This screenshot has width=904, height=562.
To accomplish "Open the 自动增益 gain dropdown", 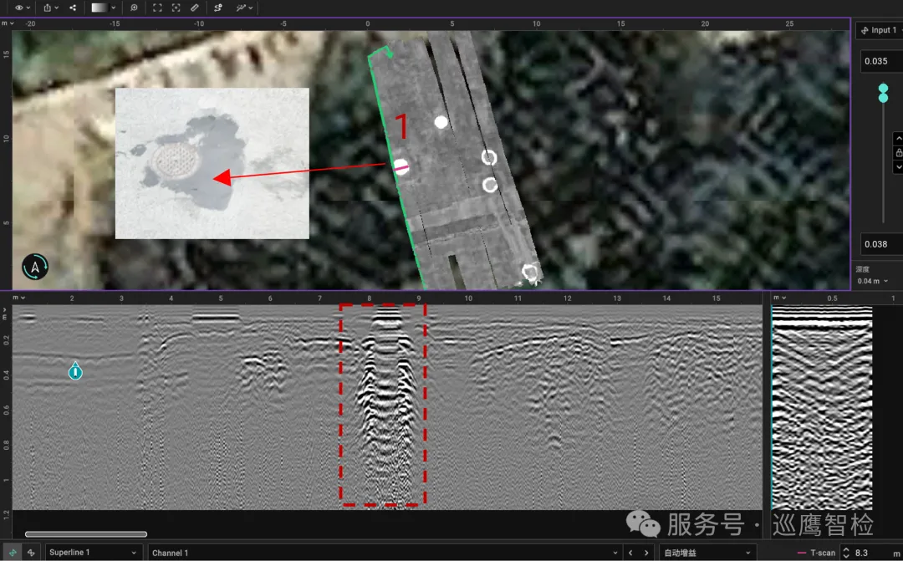I will pyautogui.click(x=706, y=552).
